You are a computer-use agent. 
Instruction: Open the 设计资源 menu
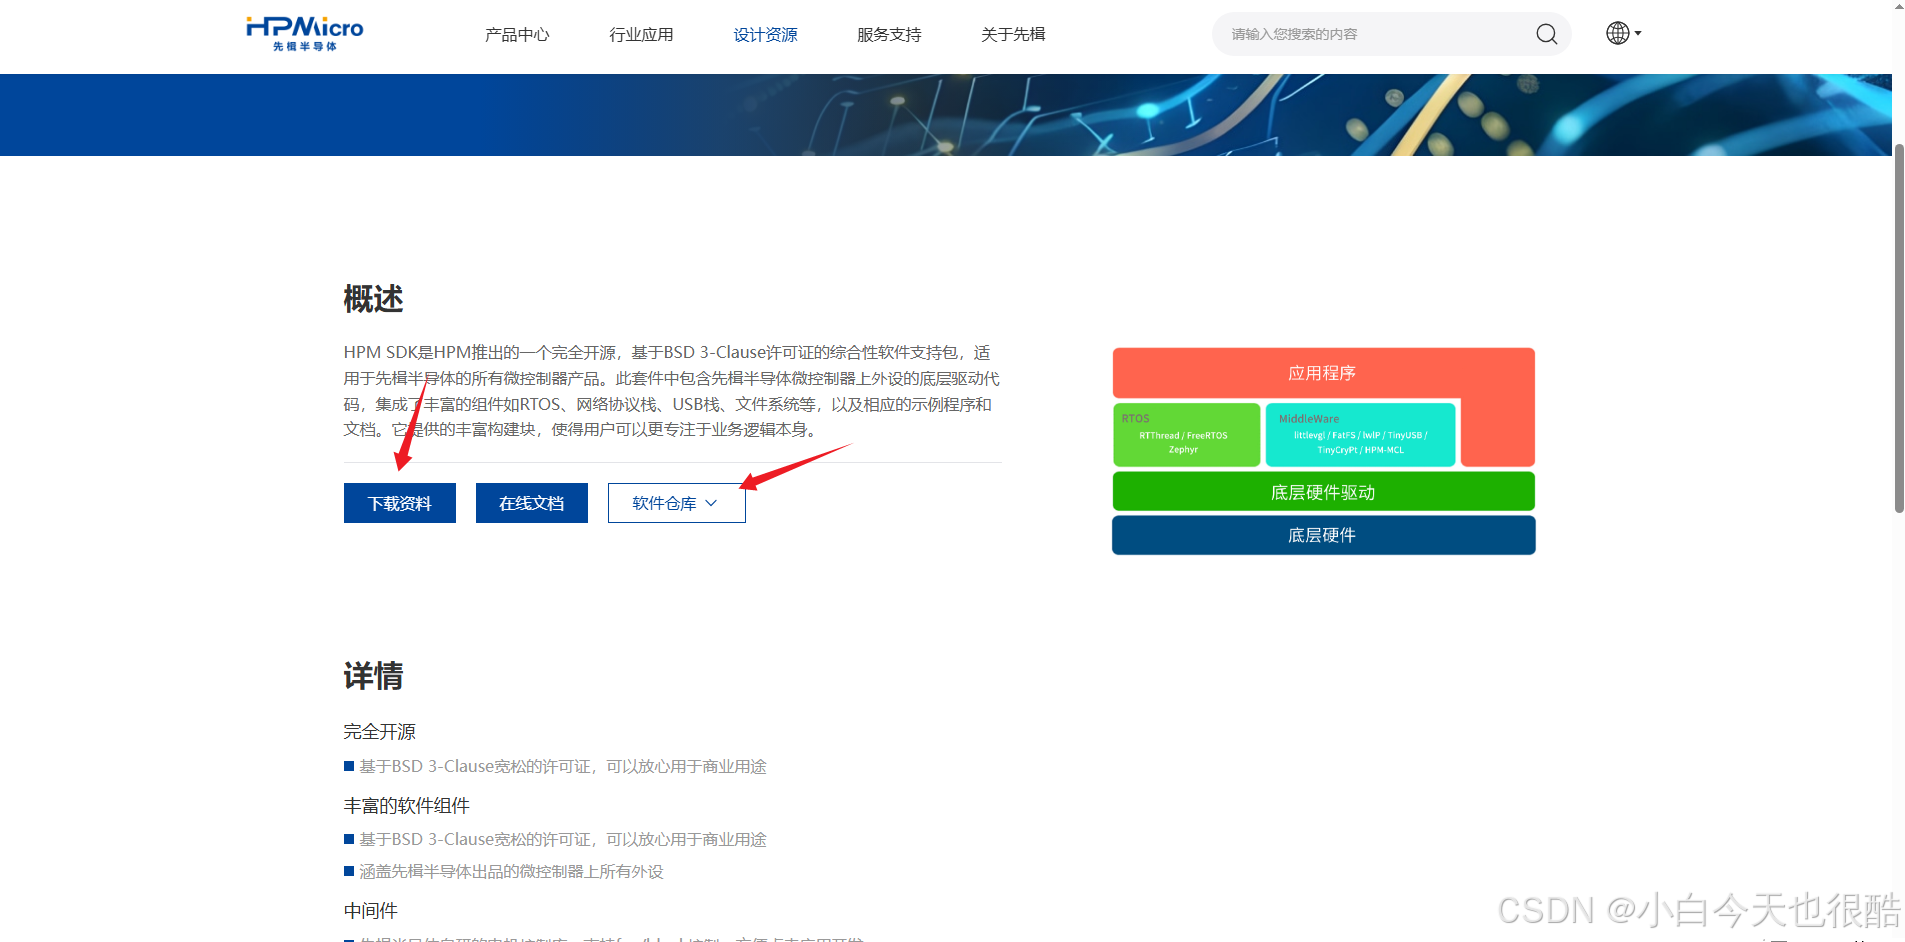(765, 34)
